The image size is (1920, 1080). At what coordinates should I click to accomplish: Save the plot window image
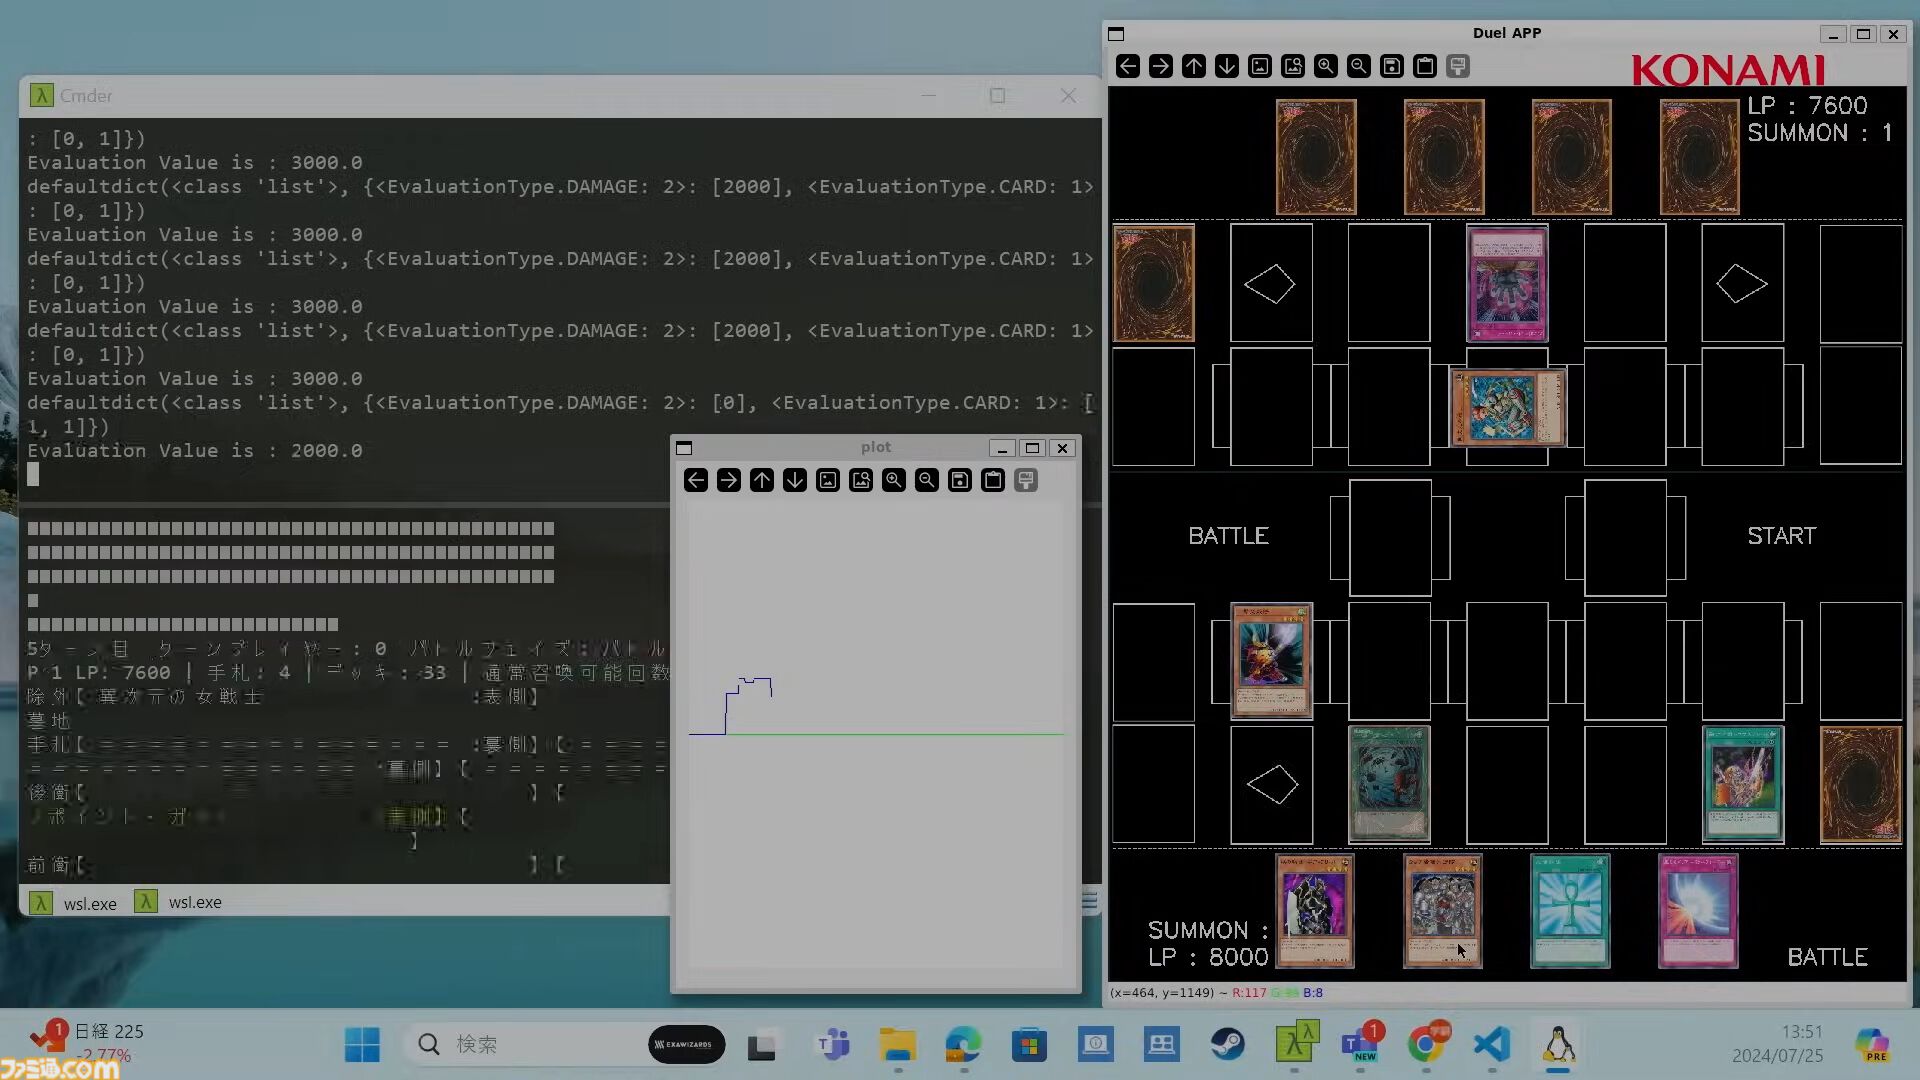pos(960,480)
